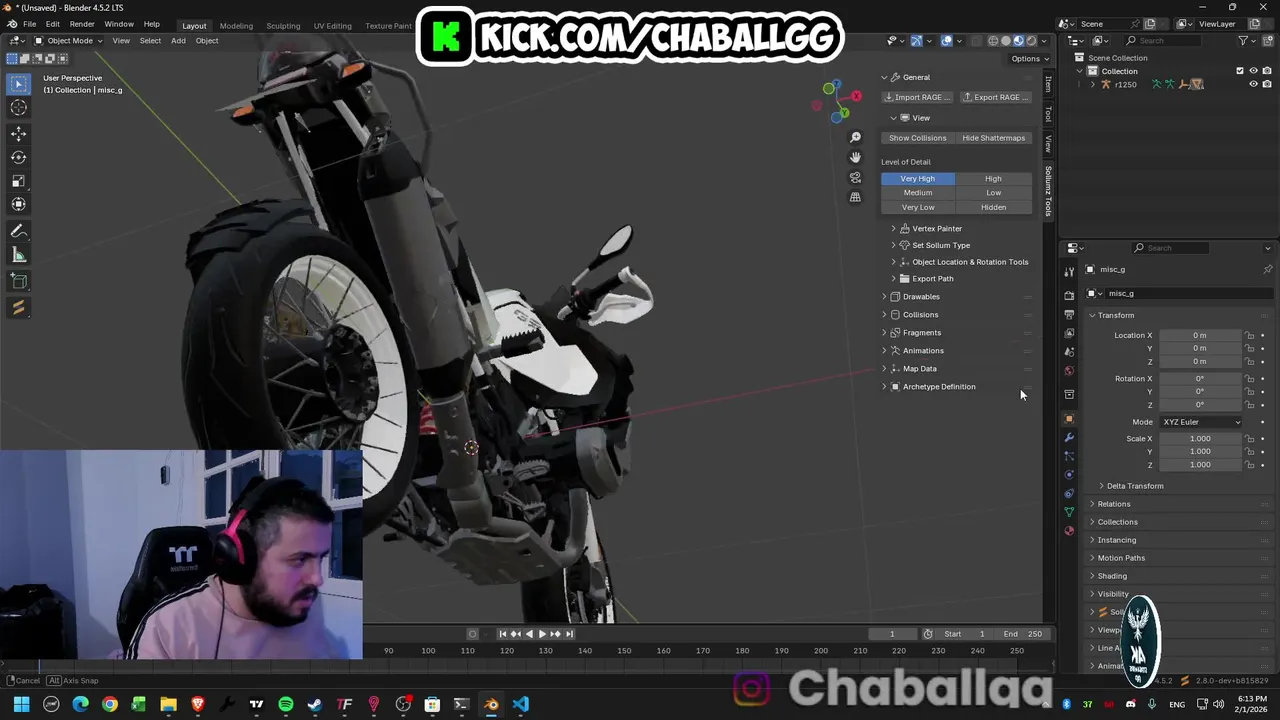Open the Render menu
Screen dimensions: 1280x720
[x=82, y=24]
